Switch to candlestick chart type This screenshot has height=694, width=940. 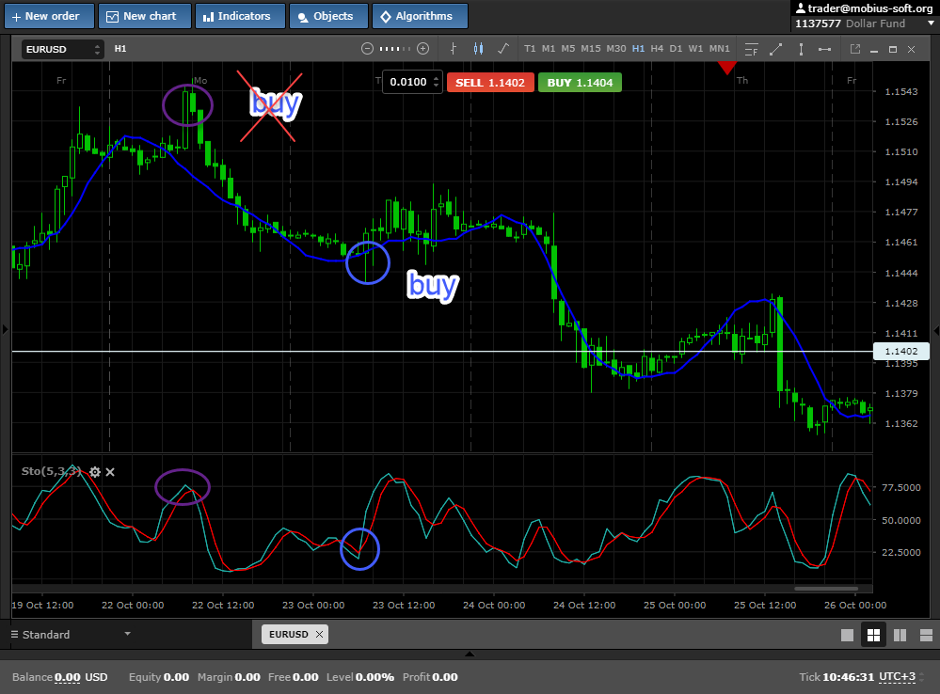pyautogui.click(x=478, y=49)
